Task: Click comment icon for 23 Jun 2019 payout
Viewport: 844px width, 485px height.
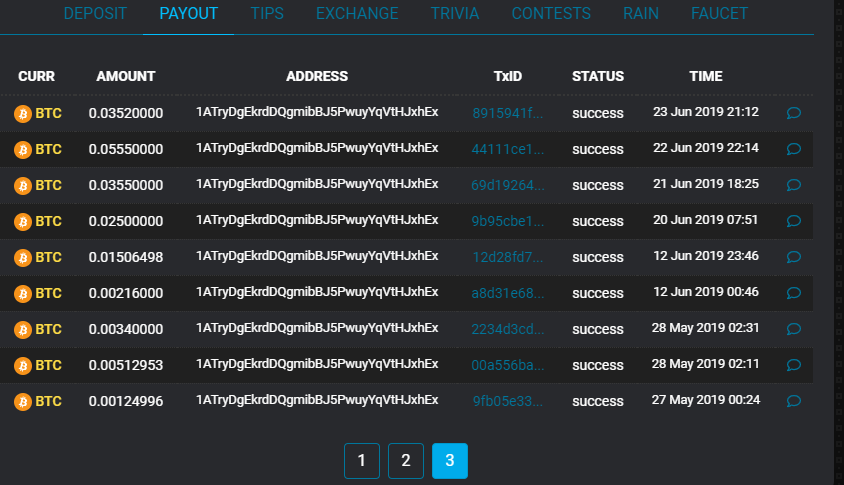Action: (x=794, y=113)
